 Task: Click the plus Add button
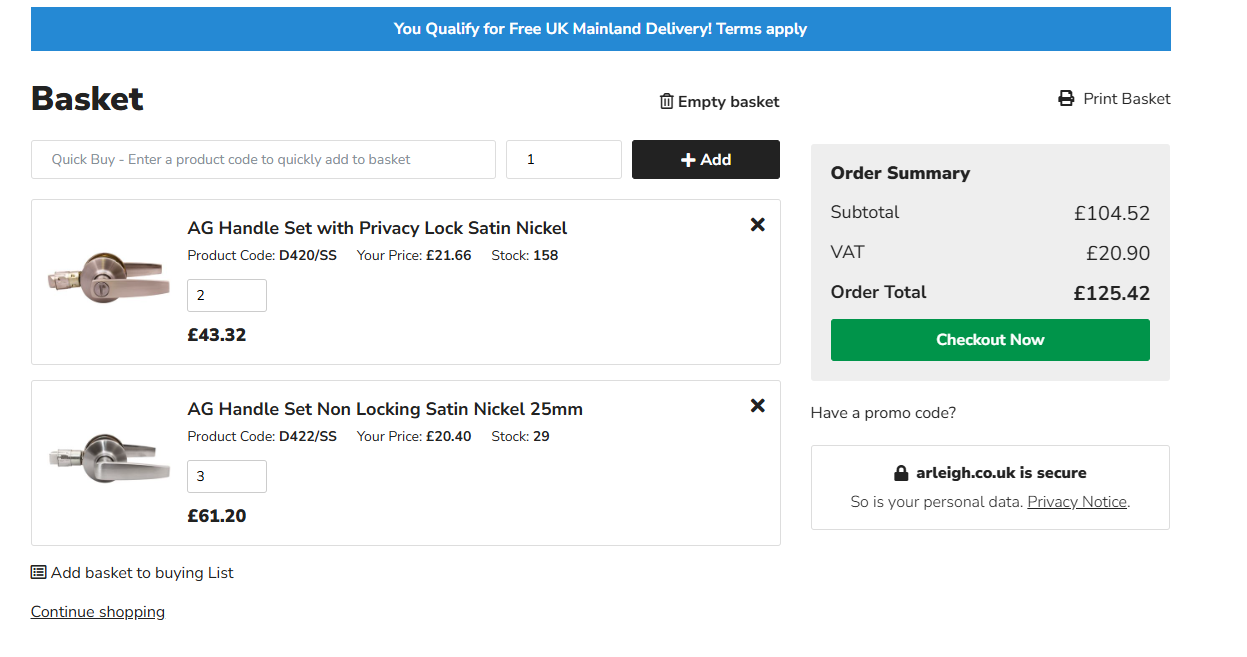pos(705,160)
